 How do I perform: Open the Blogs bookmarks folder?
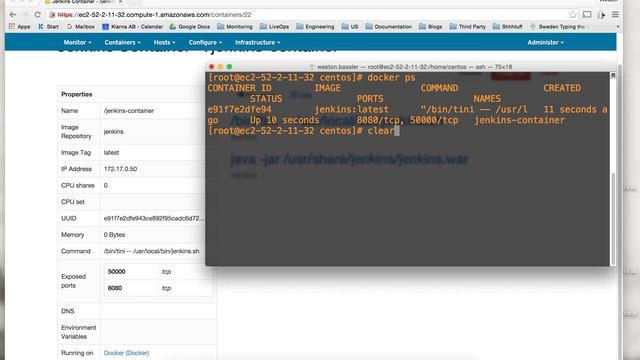coord(431,27)
